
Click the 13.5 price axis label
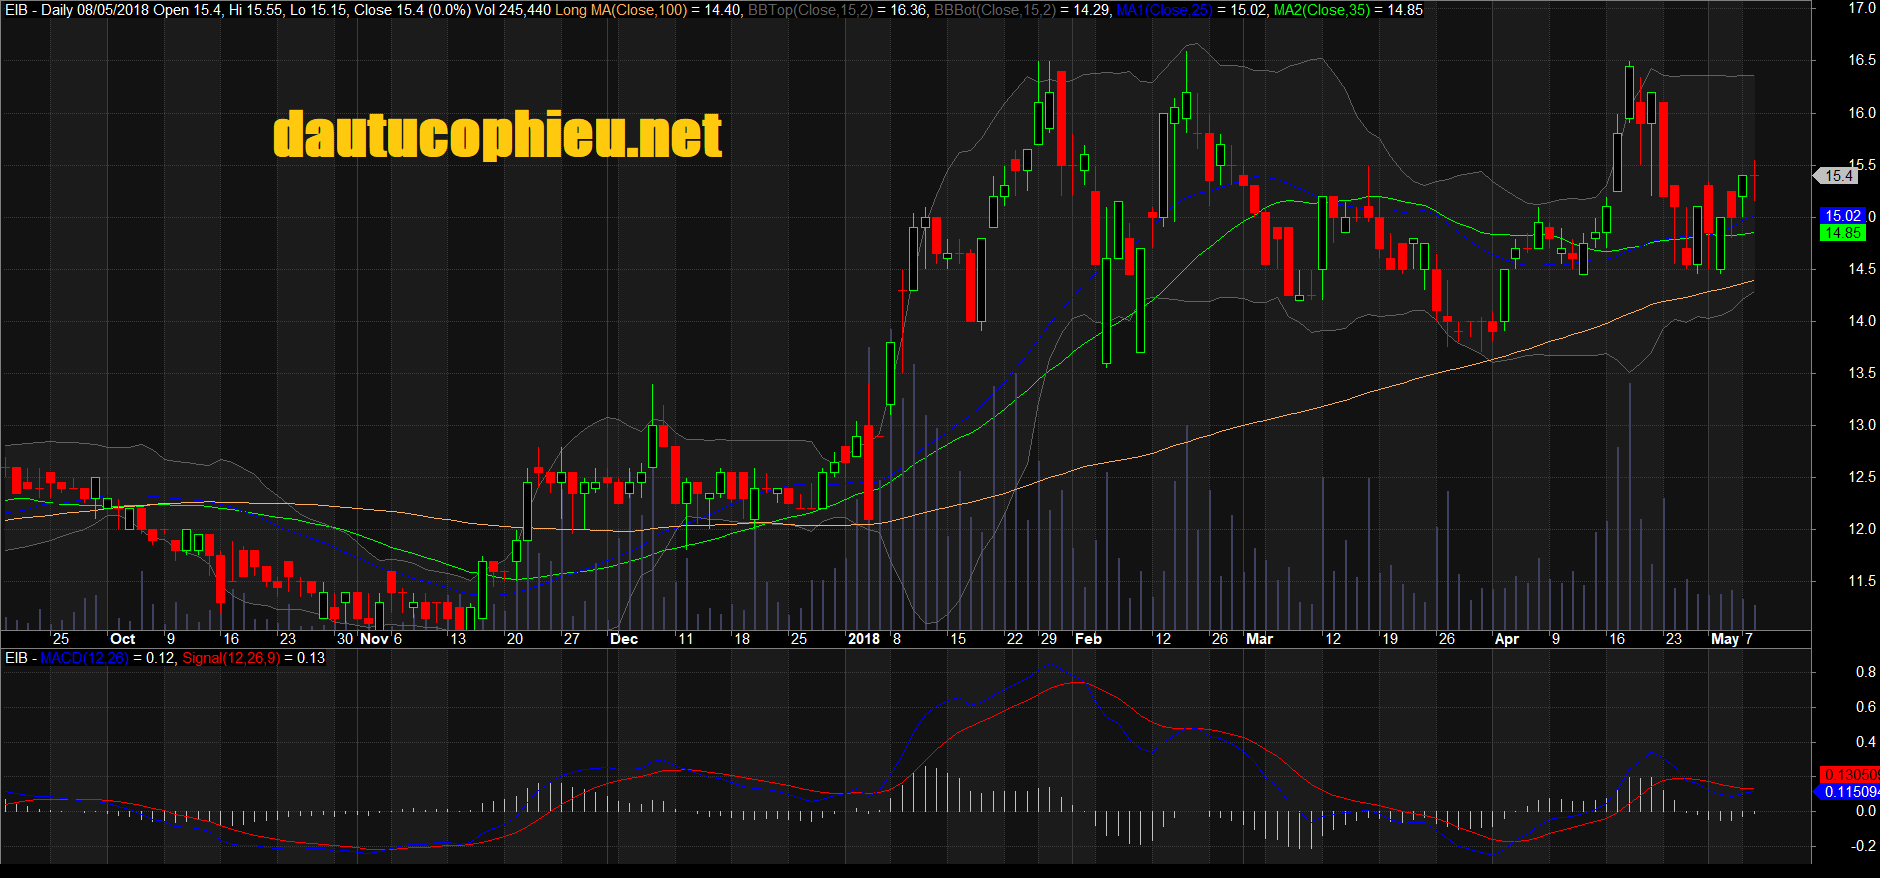tap(1862, 373)
